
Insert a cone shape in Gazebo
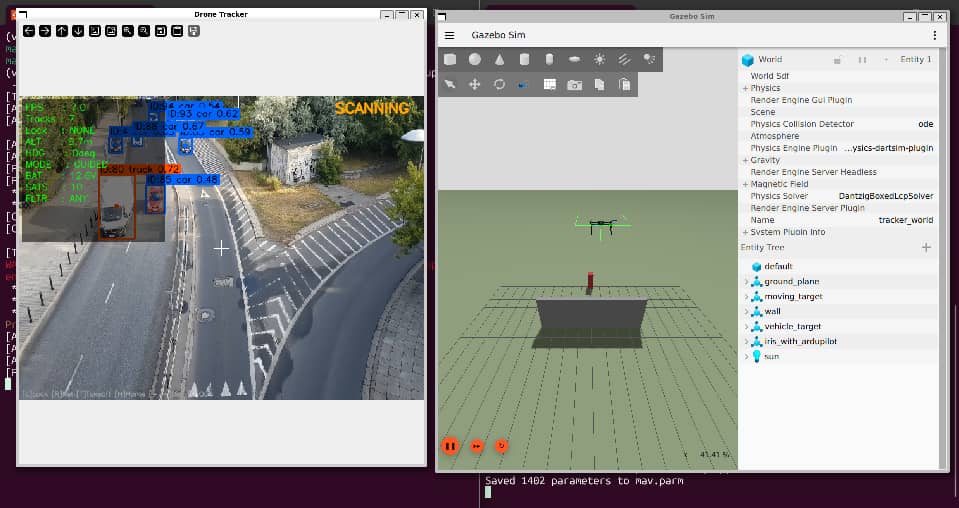point(500,59)
